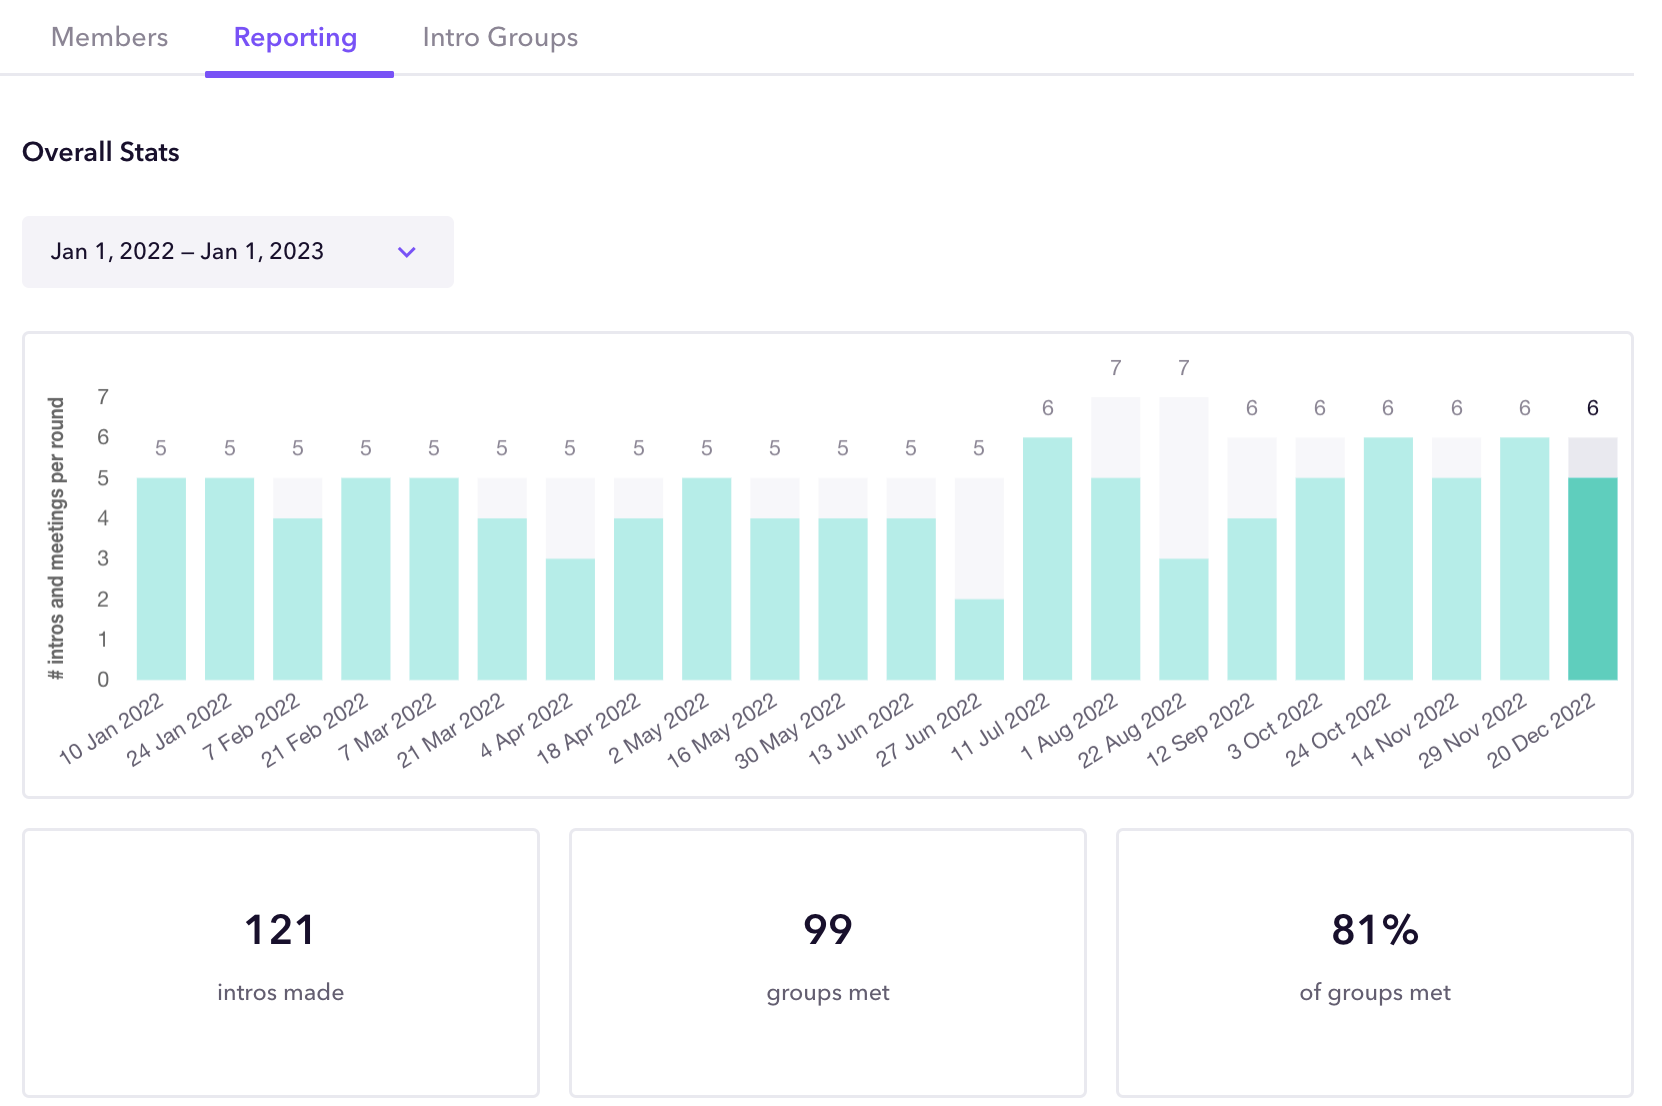Select the 30 May 2022 bar
The width and height of the screenshot is (1662, 1106).
pyautogui.click(x=843, y=579)
